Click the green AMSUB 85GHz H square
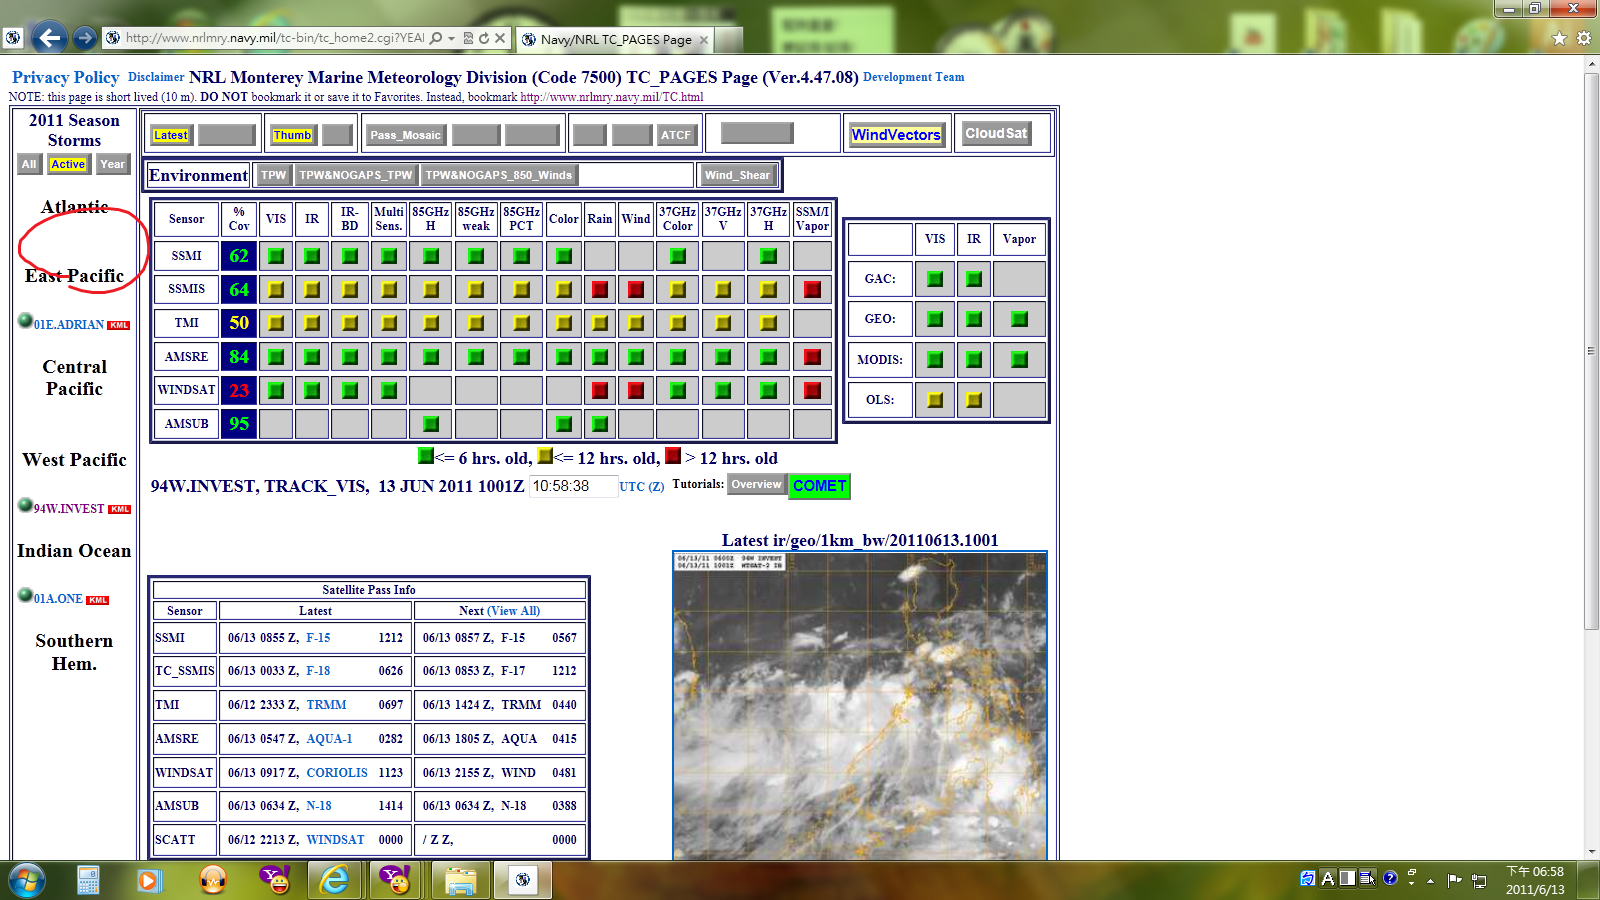The width and height of the screenshot is (1600, 900). tap(431, 424)
